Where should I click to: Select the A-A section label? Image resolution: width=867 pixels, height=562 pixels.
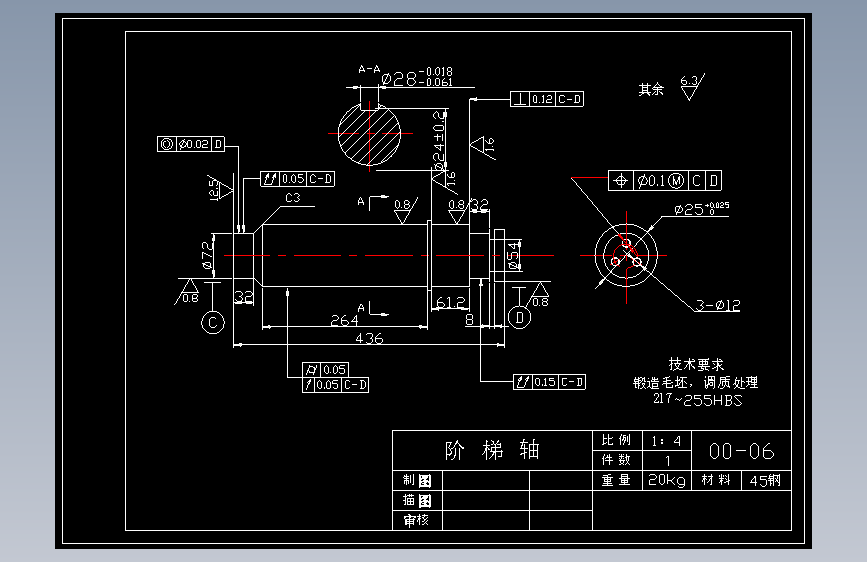coord(369,69)
